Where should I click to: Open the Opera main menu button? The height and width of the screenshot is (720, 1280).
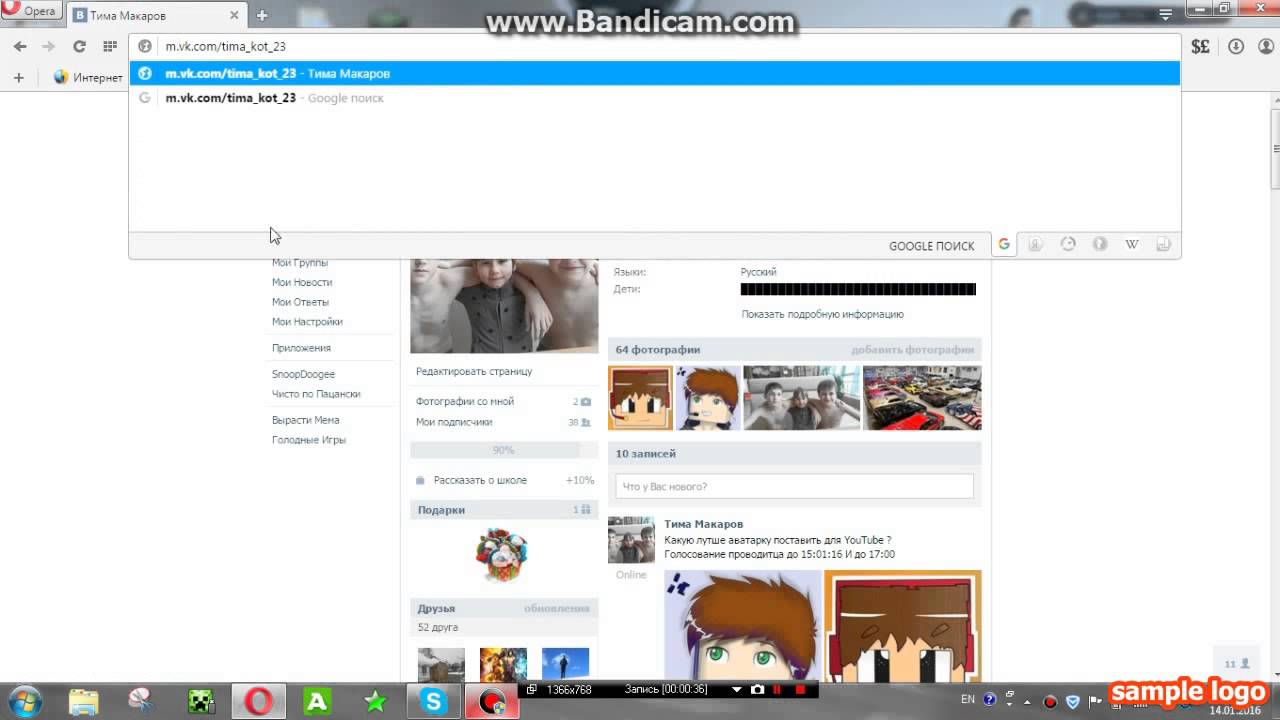tap(31, 11)
